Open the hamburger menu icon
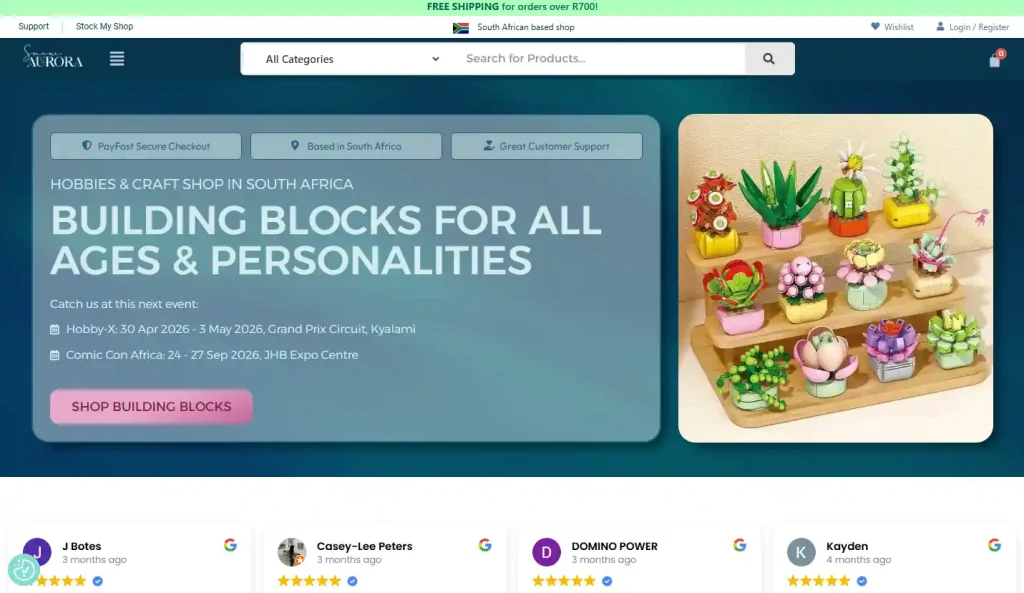 (x=117, y=59)
